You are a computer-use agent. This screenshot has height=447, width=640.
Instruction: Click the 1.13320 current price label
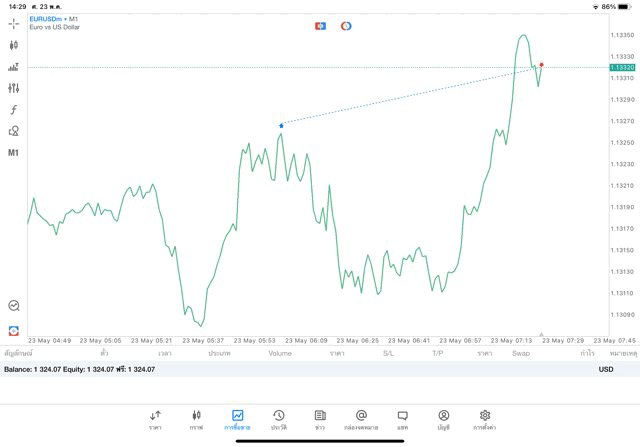click(x=621, y=67)
